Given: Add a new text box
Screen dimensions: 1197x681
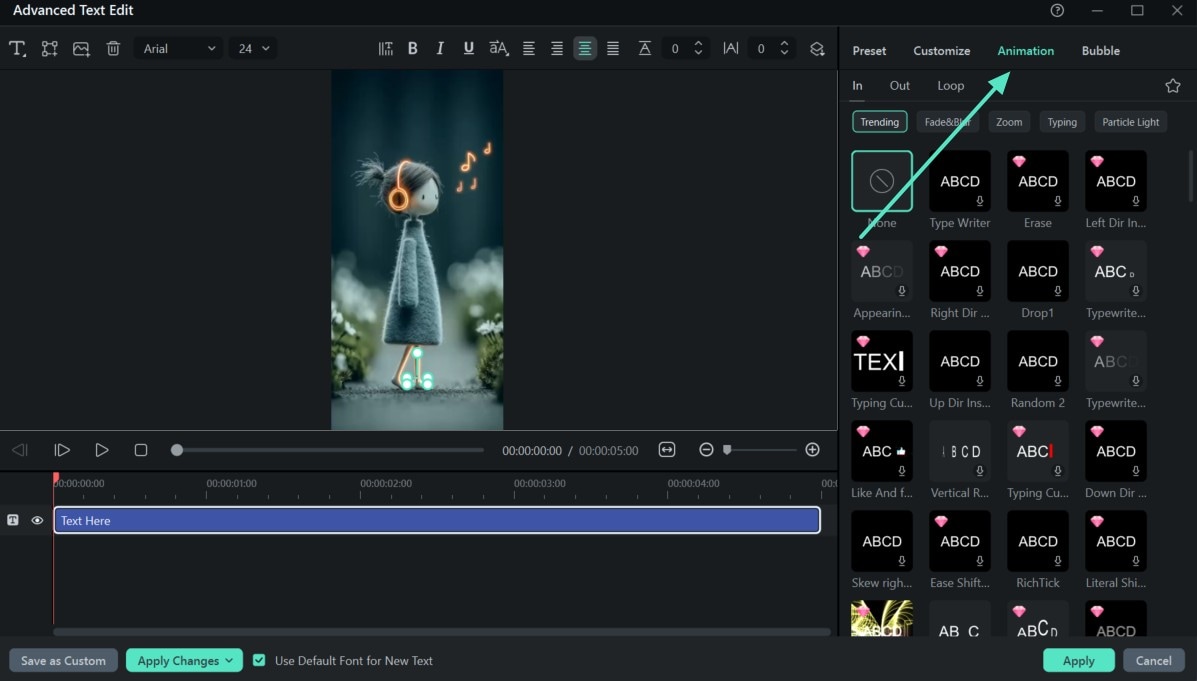Looking at the screenshot, I should click(17, 49).
